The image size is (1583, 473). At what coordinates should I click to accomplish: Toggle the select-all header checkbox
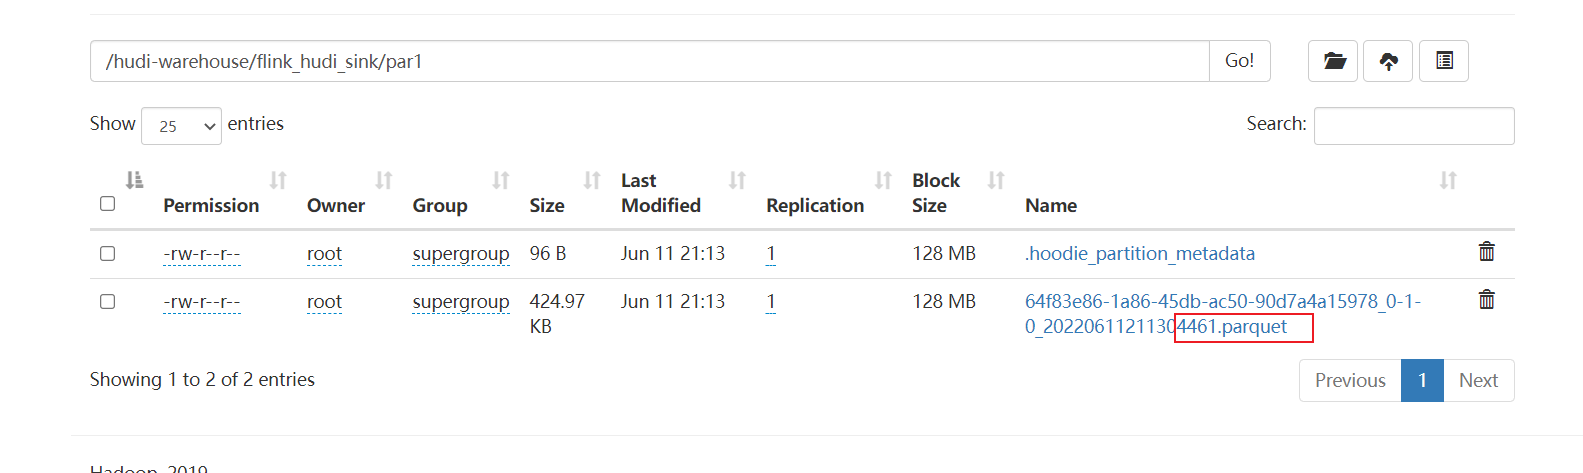point(108,204)
